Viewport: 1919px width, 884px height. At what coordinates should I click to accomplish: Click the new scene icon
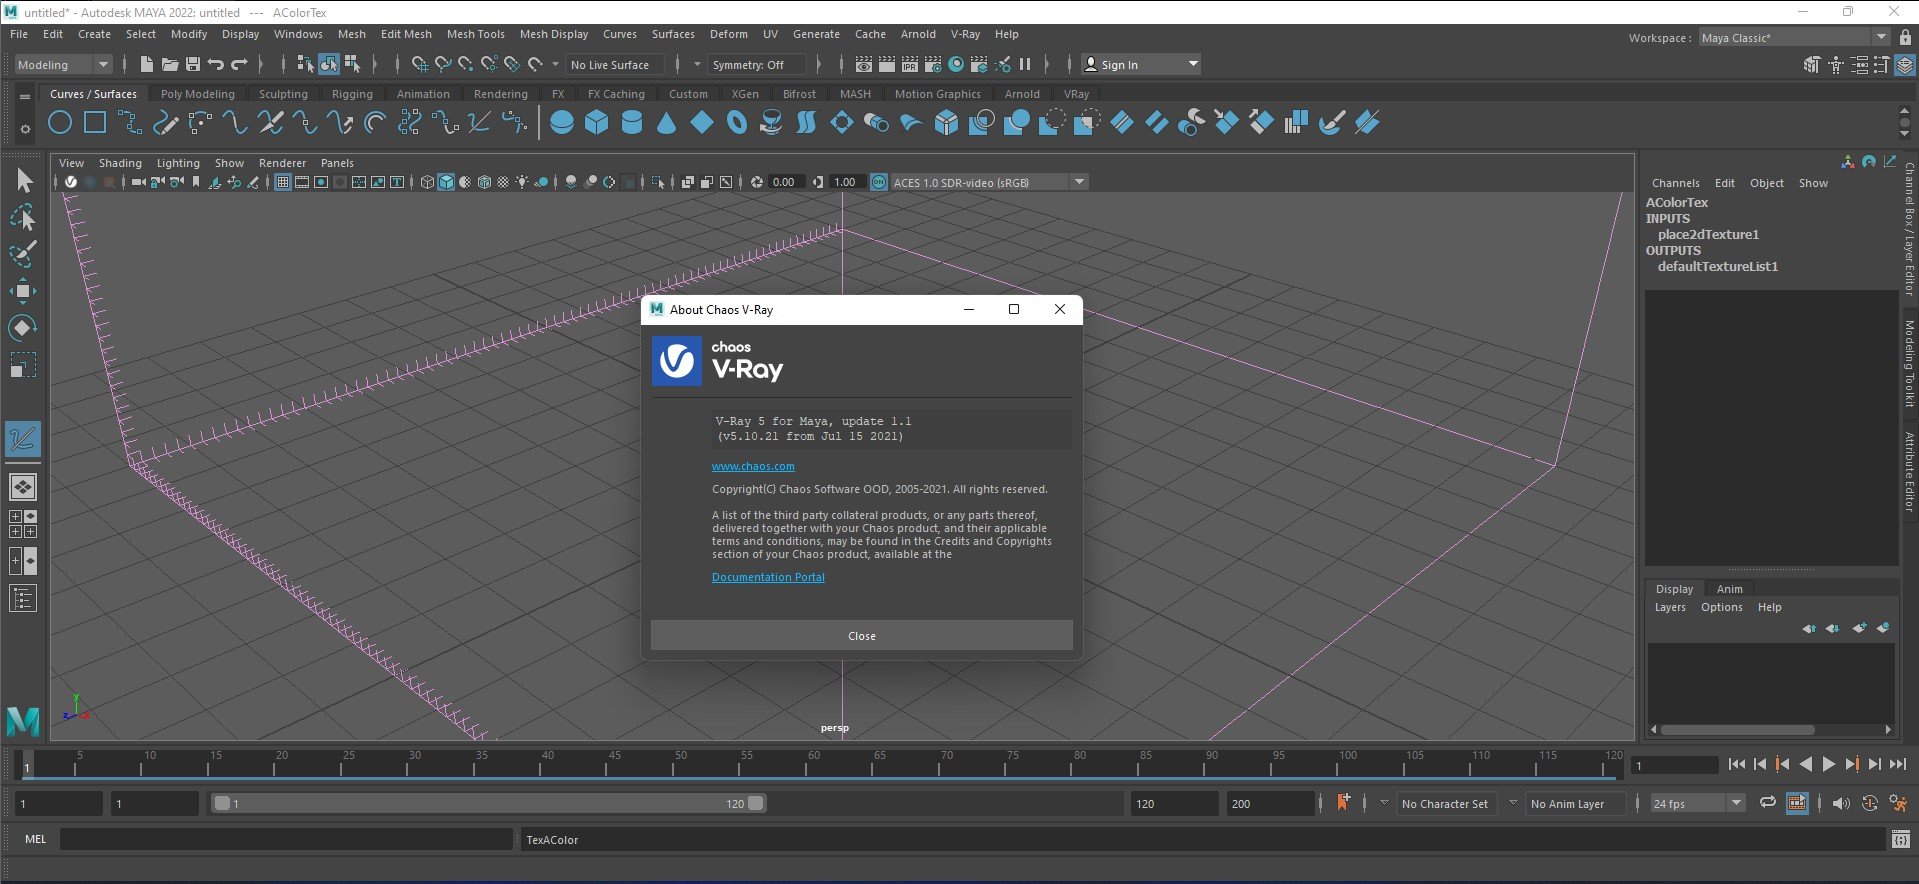(147, 64)
